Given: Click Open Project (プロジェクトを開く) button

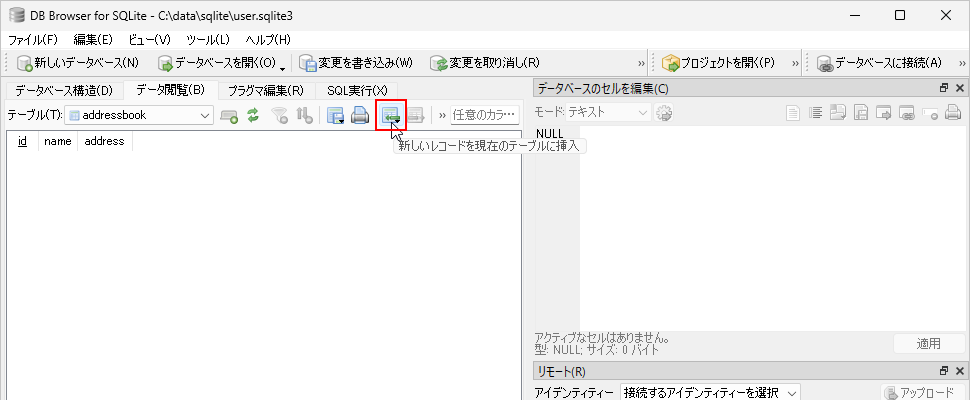Looking at the screenshot, I should click(718, 63).
